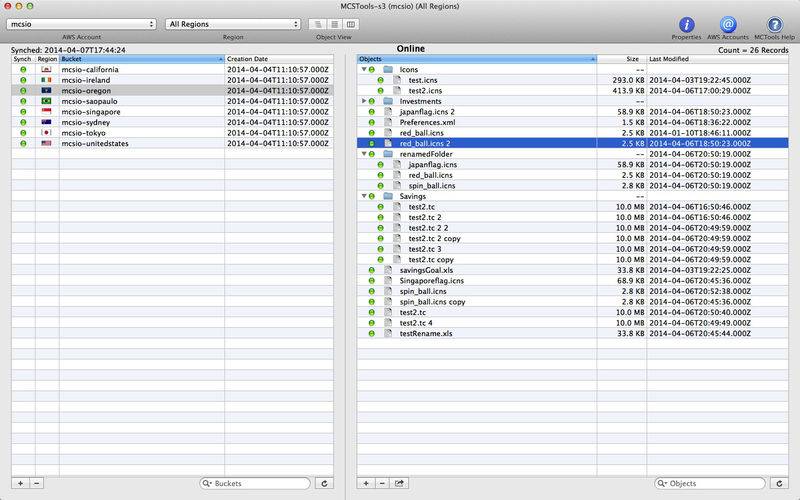Sort by Synch column header
Screen dimensions: 800x500
[x=23, y=59]
